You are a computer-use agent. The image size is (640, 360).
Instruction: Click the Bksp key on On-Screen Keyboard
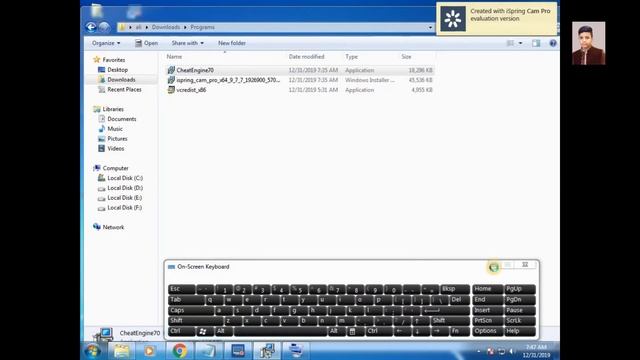coord(455,289)
